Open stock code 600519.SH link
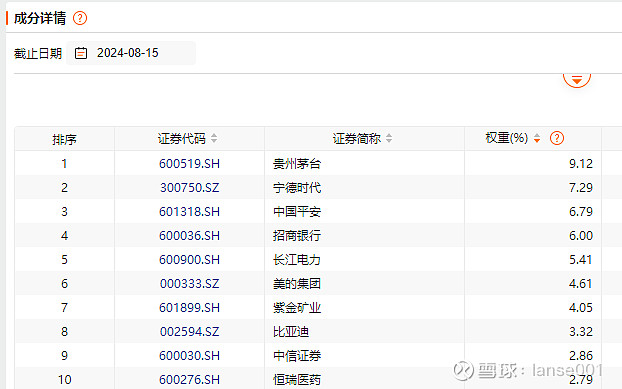 [x=189, y=164]
